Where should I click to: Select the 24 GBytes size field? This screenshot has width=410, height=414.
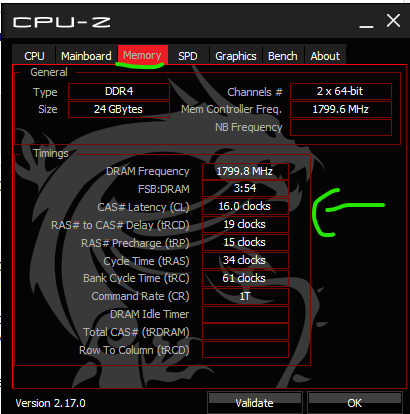(x=119, y=109)
